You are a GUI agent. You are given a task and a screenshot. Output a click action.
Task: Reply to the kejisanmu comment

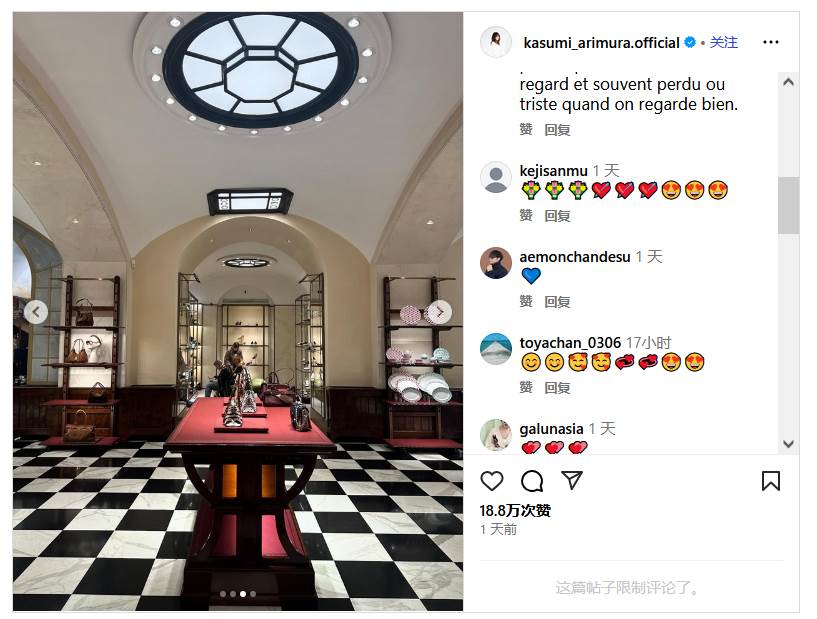click(x=557, y=216)
